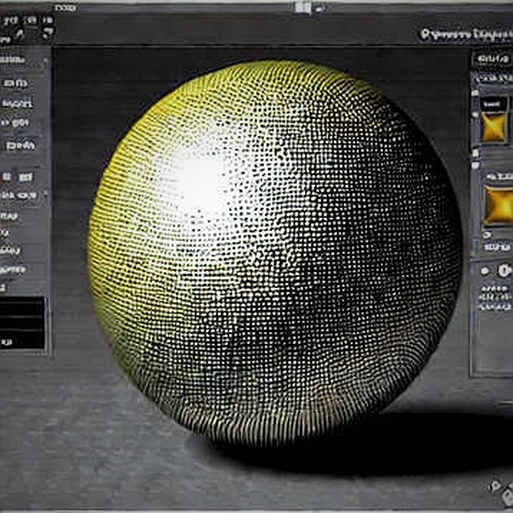This screenshot has height=513, width=513.
Task: Open the top-right panel header dropdown
Action: pyautogui.click(x=493, y=59)
